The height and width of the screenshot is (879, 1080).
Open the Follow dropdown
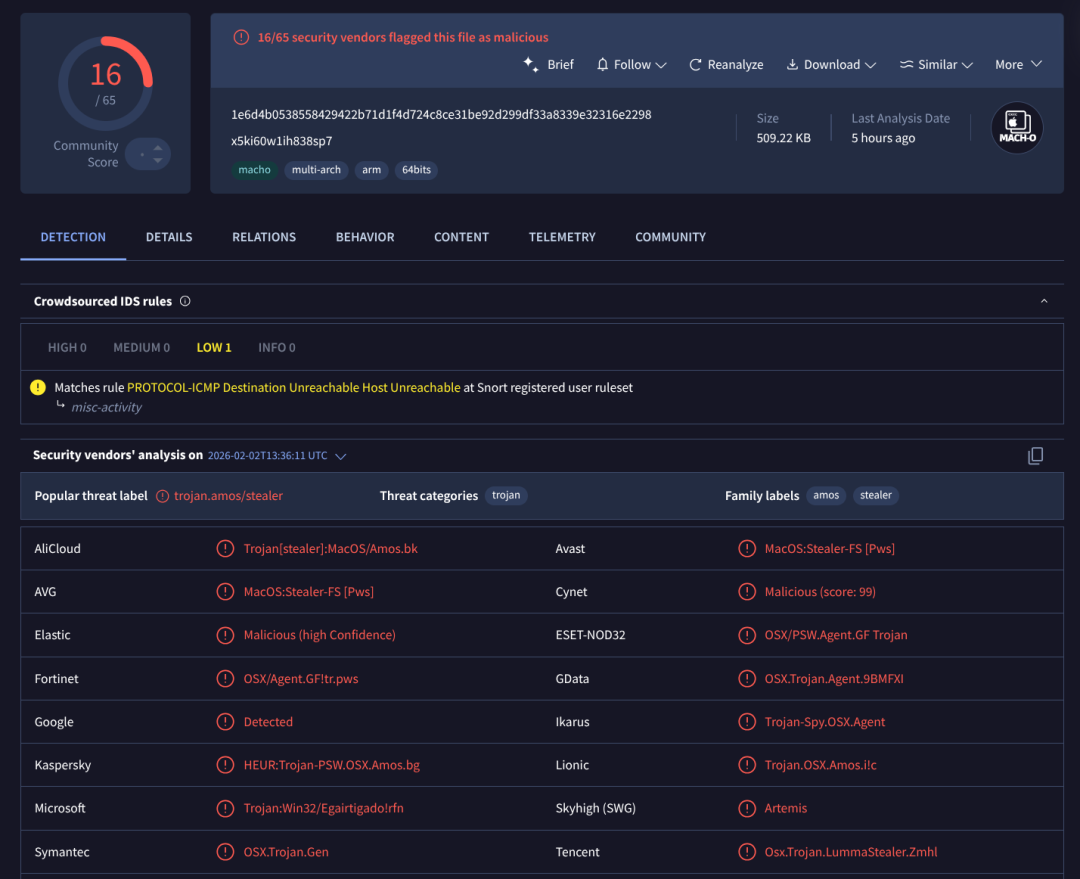tap(631, 65)
